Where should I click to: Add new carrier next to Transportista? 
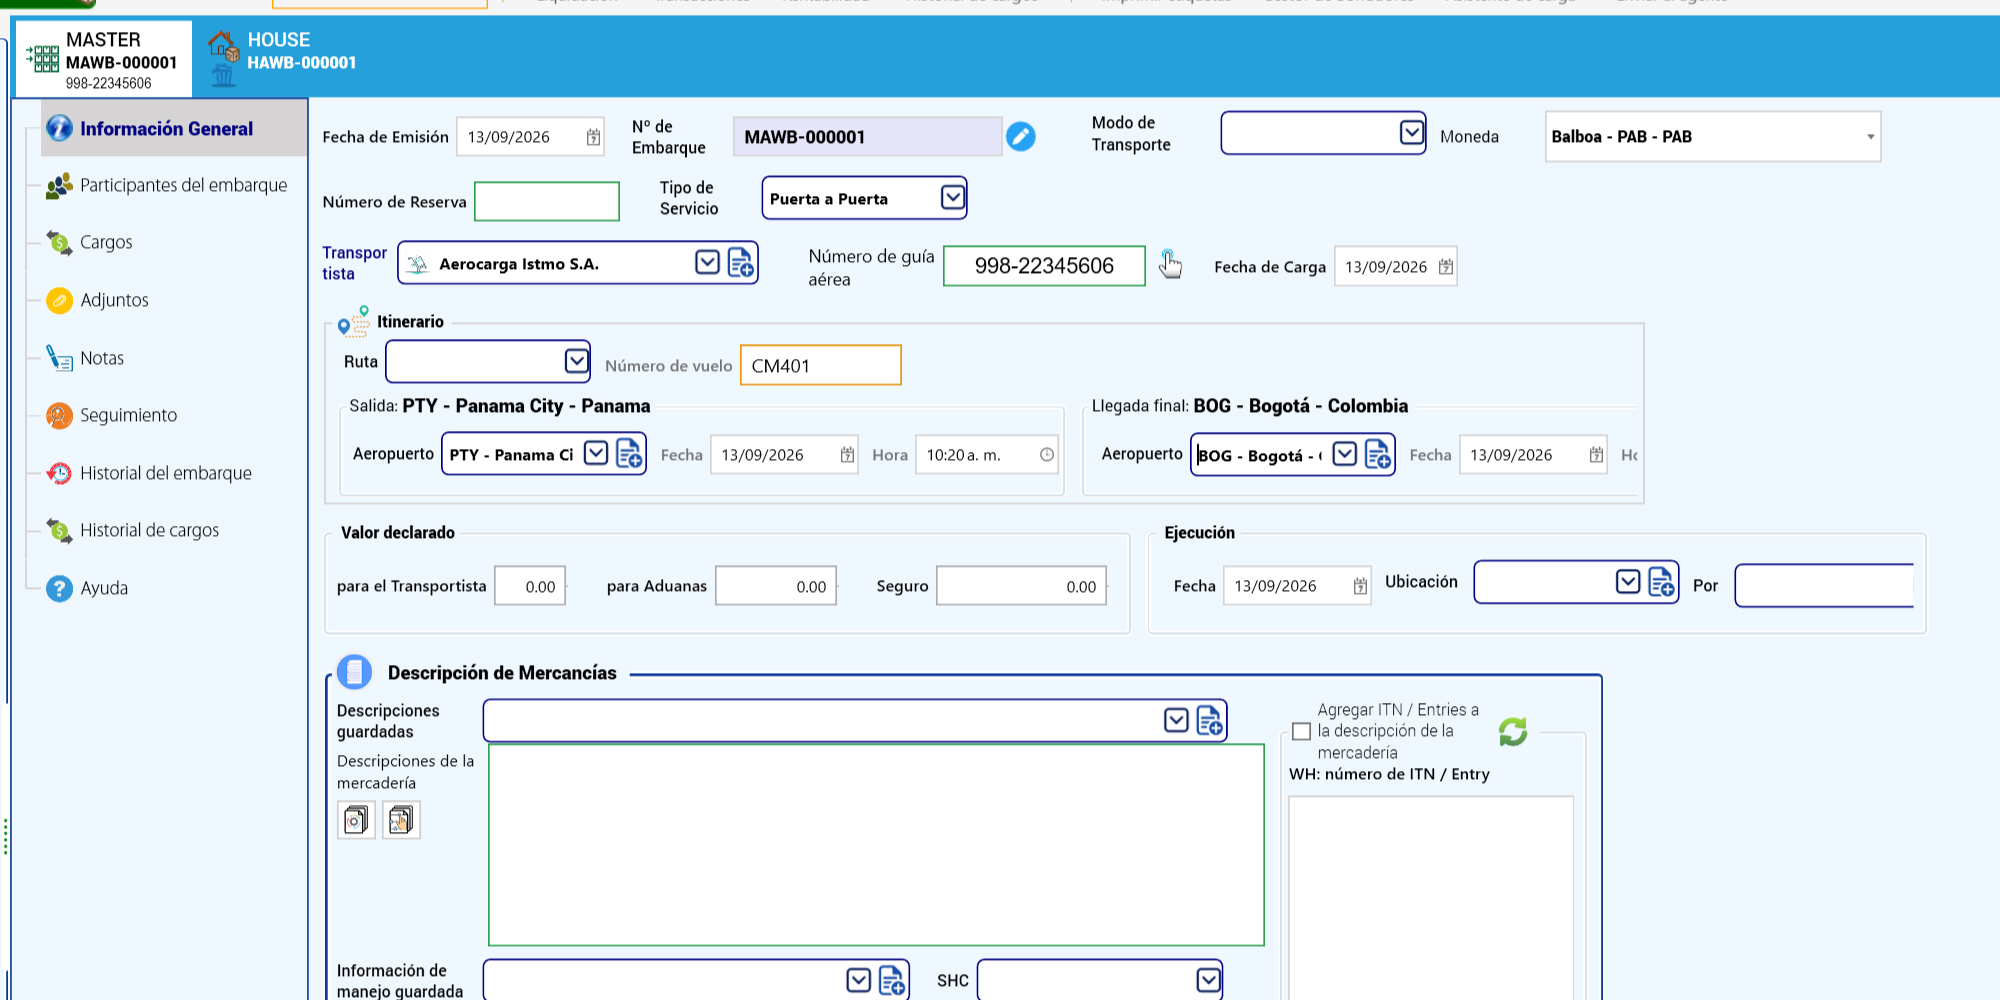(741, 263)
